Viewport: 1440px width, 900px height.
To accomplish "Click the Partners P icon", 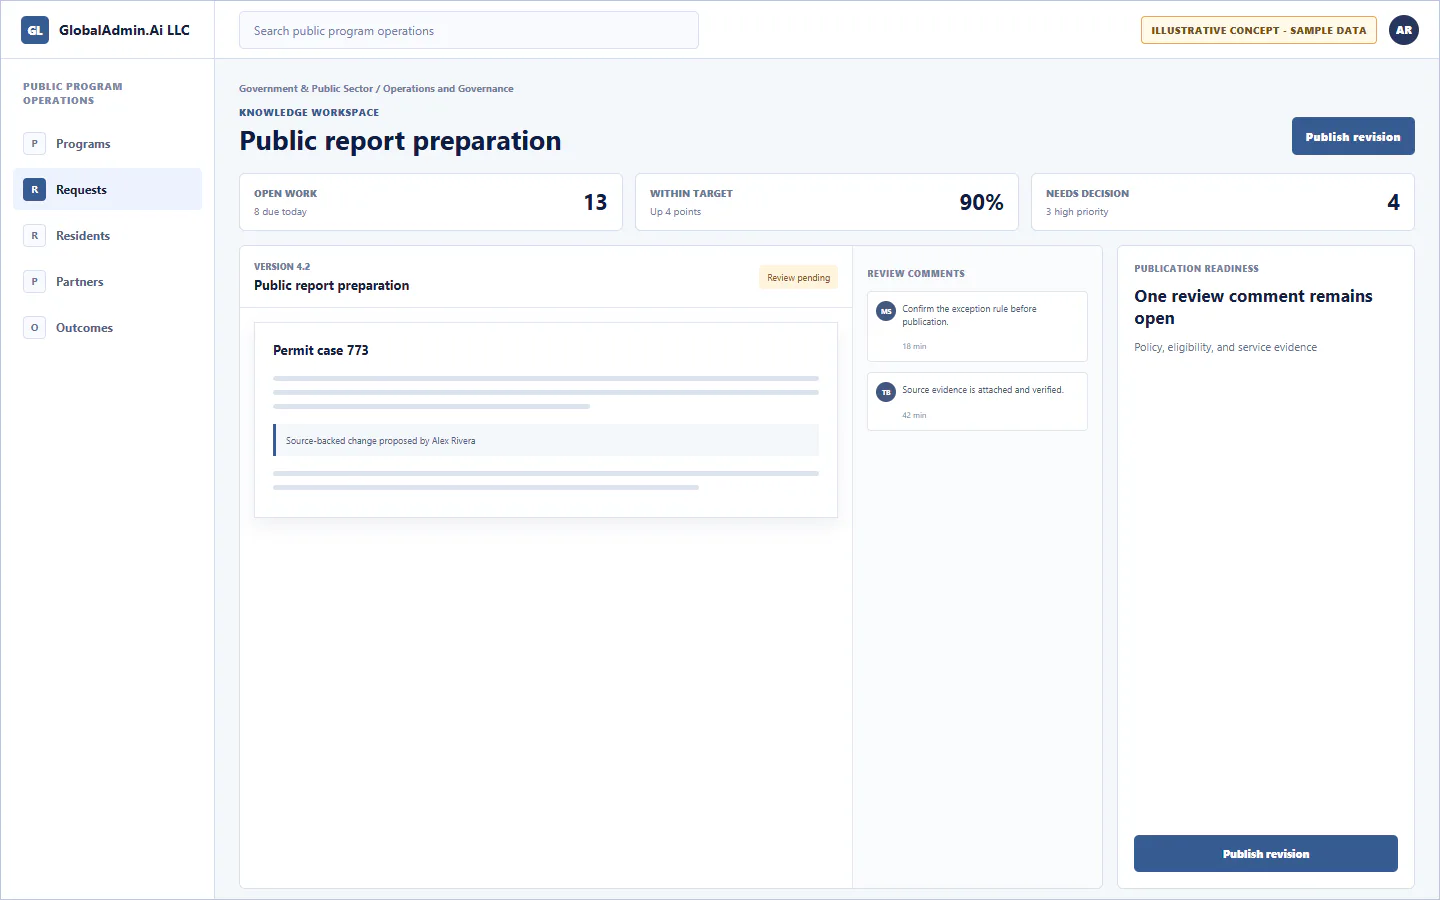I will click(34, 281).
